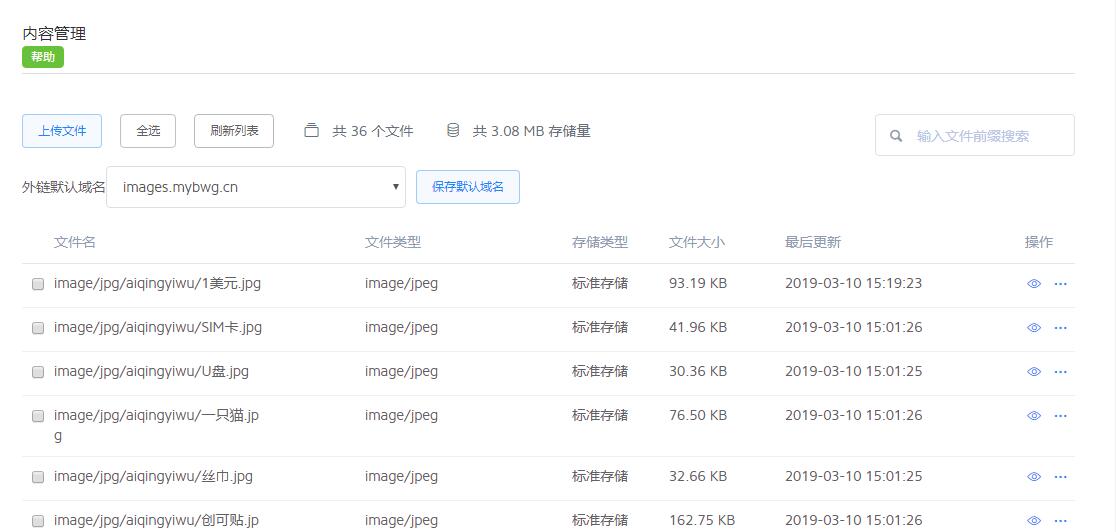1116x532 pixels.
Task: Click eye icon for SIM卡.jpg row
Action: (x=1034, y=328)
